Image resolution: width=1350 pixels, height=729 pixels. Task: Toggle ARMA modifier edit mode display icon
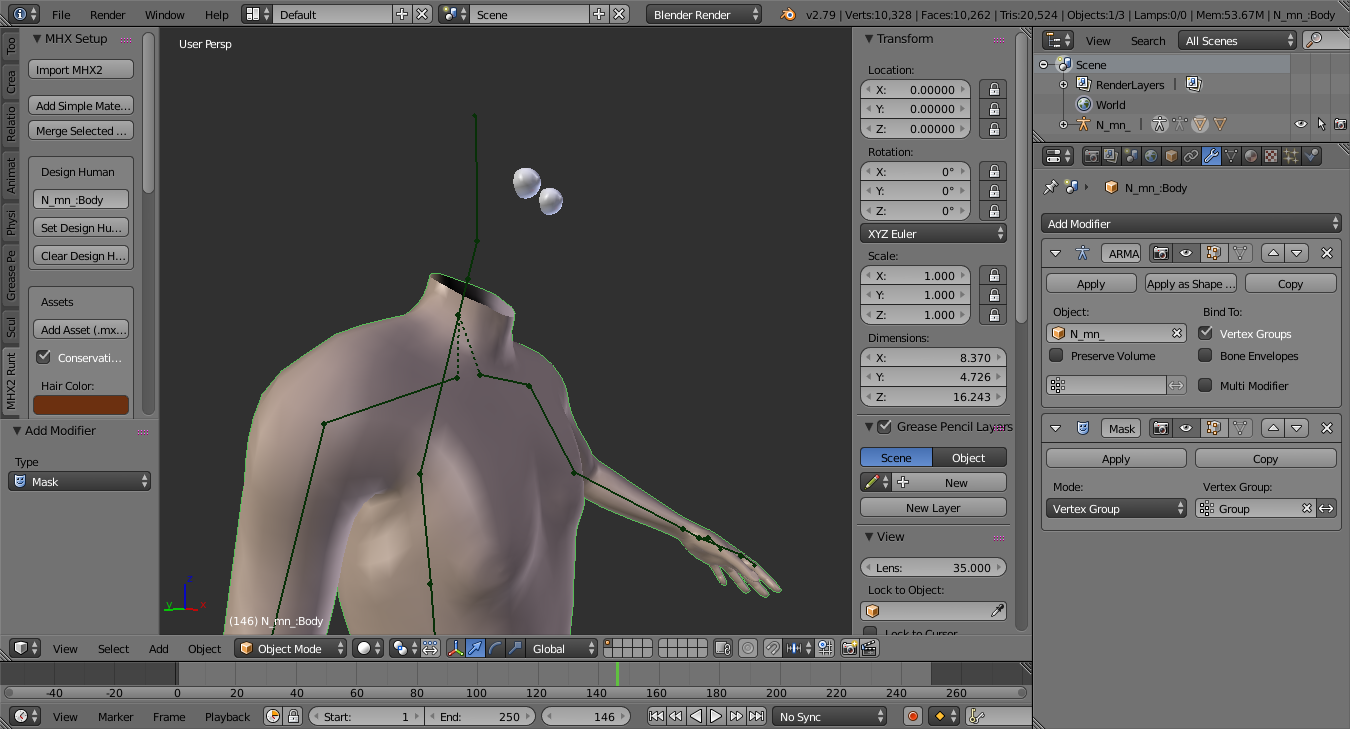(x=1214, y=253)
